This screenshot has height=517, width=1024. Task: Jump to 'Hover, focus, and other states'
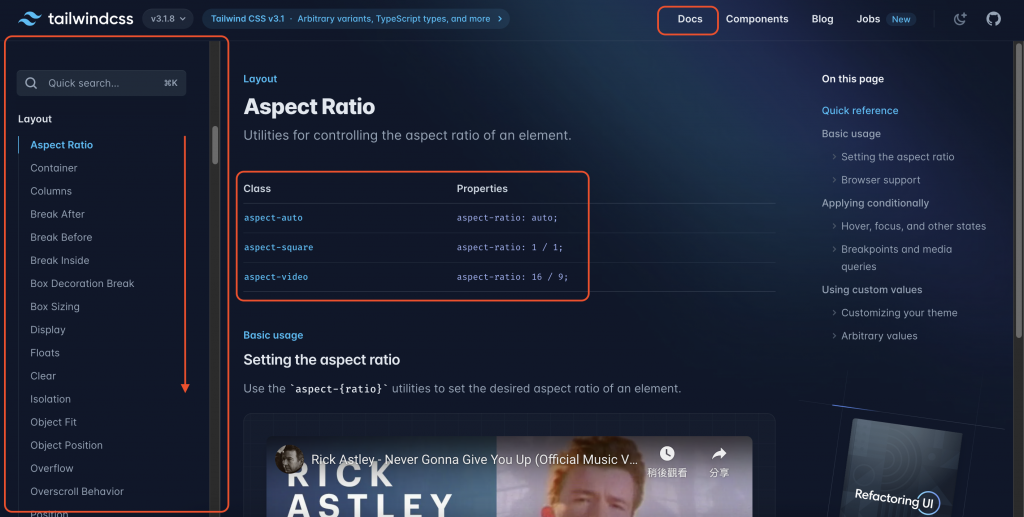pos(913,226)
